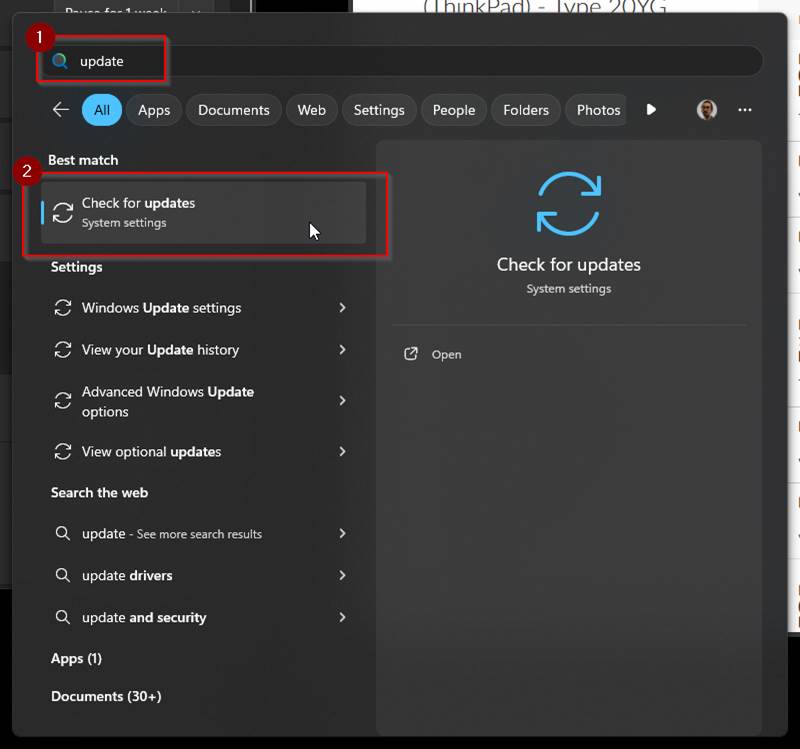Viewport: 800px width, 749px height.
Task: Expand View your Update history chevron
Action: coord(342,350)
